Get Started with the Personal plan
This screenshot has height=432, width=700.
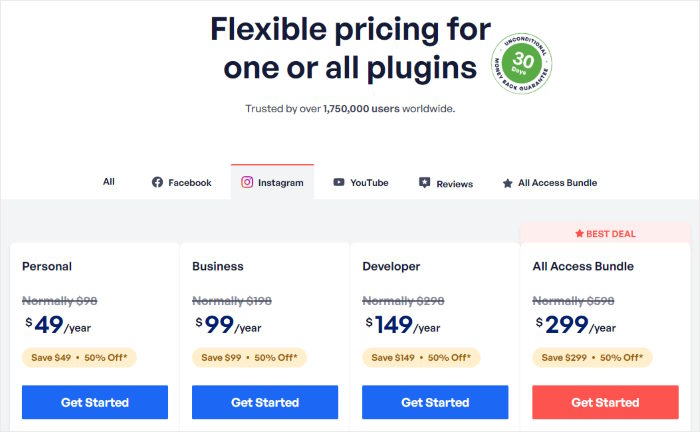[95, 402]
